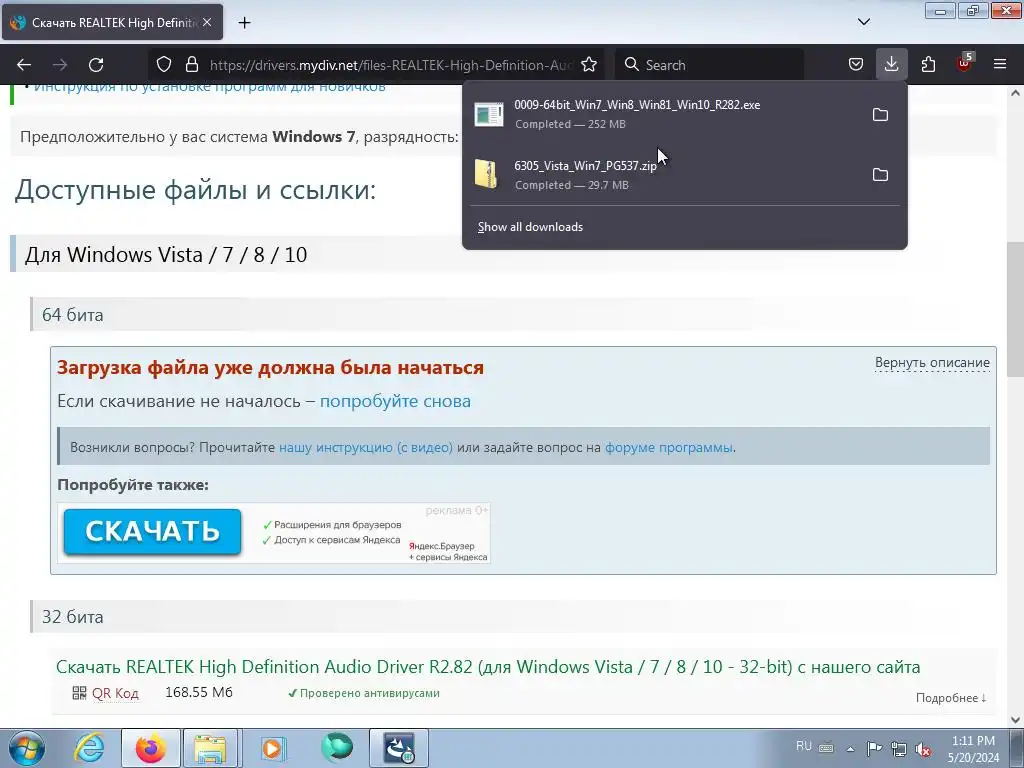
Task: Click the Проверено антивирусами label
Action: pos(364,694)
